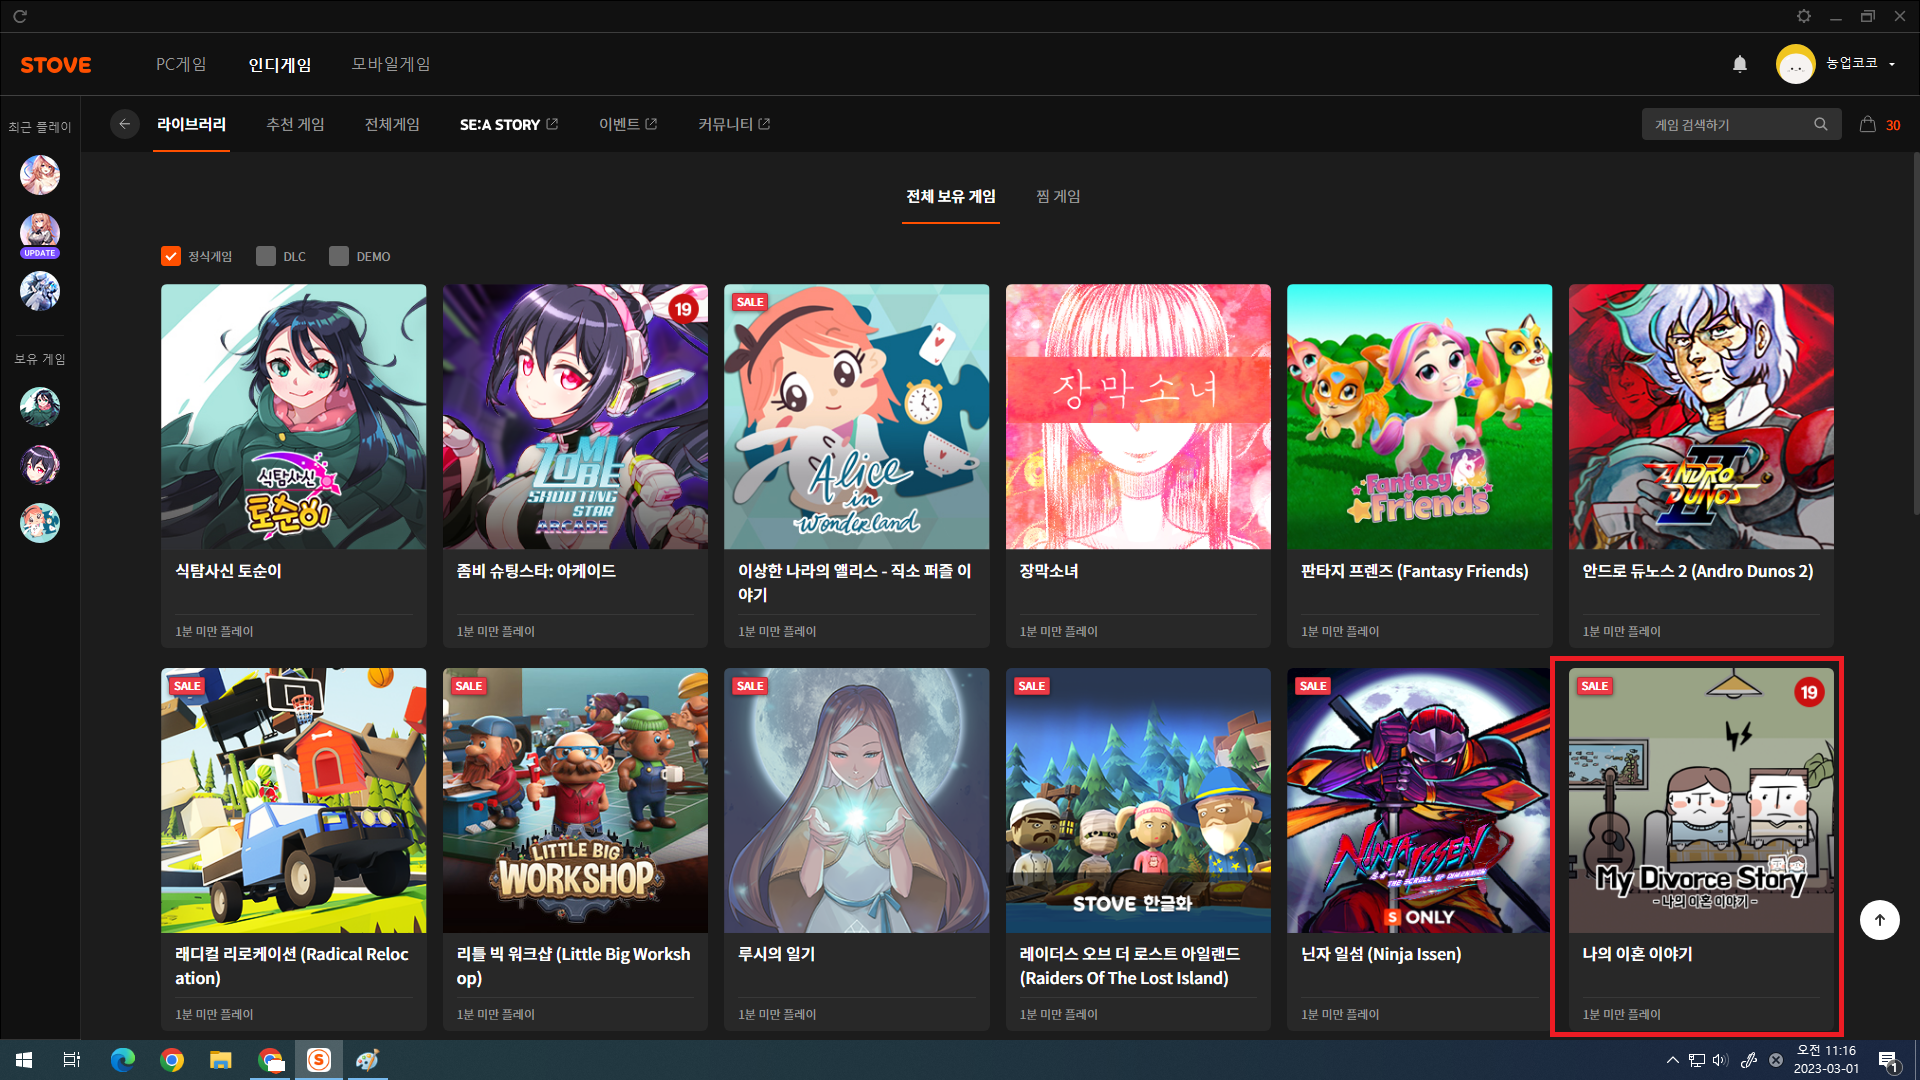Click the notification bell icon
This screenshot has width=1920, height=1080.
pos(1740,64)
